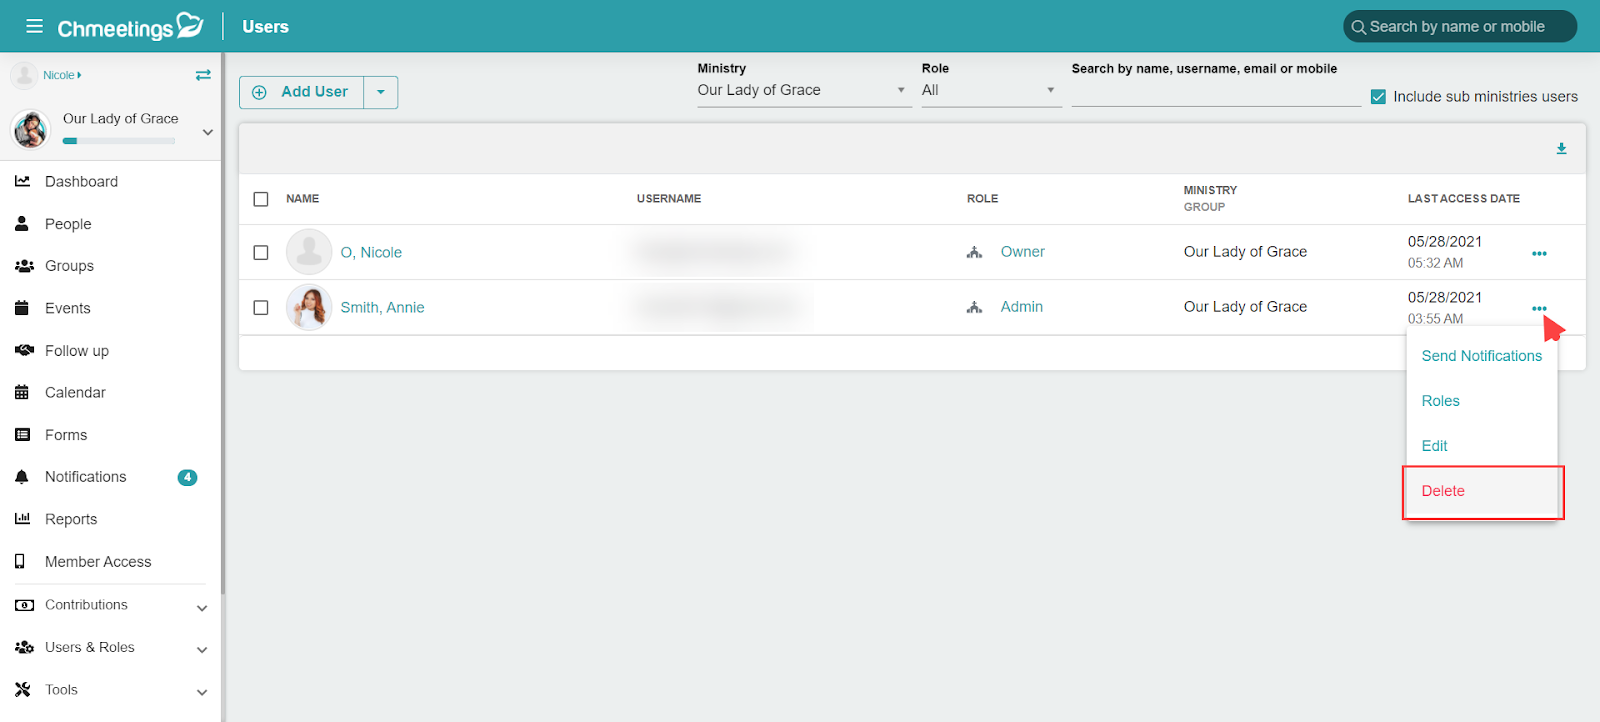Viewport: 1600px width, 722px height.
Task: Click the Add User button
Action: [302, 92]
